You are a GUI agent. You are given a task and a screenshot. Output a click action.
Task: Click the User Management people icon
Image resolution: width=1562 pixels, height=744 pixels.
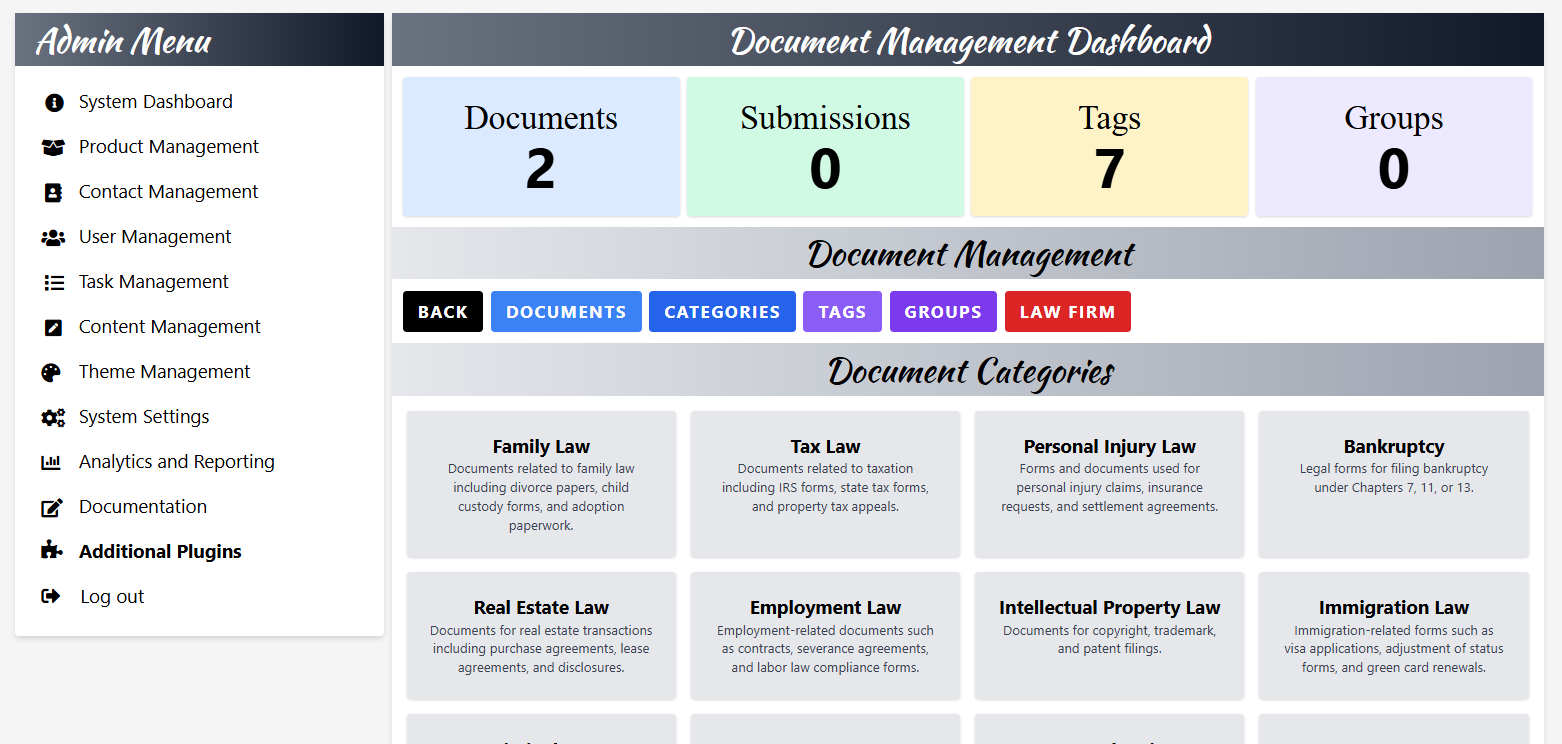tap(53, 237)
